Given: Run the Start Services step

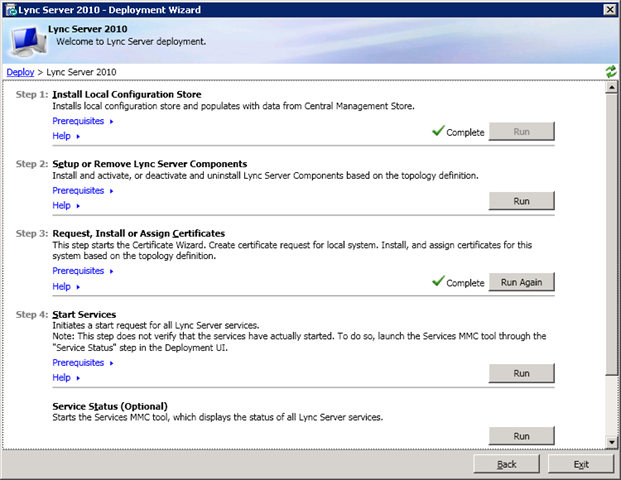Looking at the screenshot, I should click(521, 373).
